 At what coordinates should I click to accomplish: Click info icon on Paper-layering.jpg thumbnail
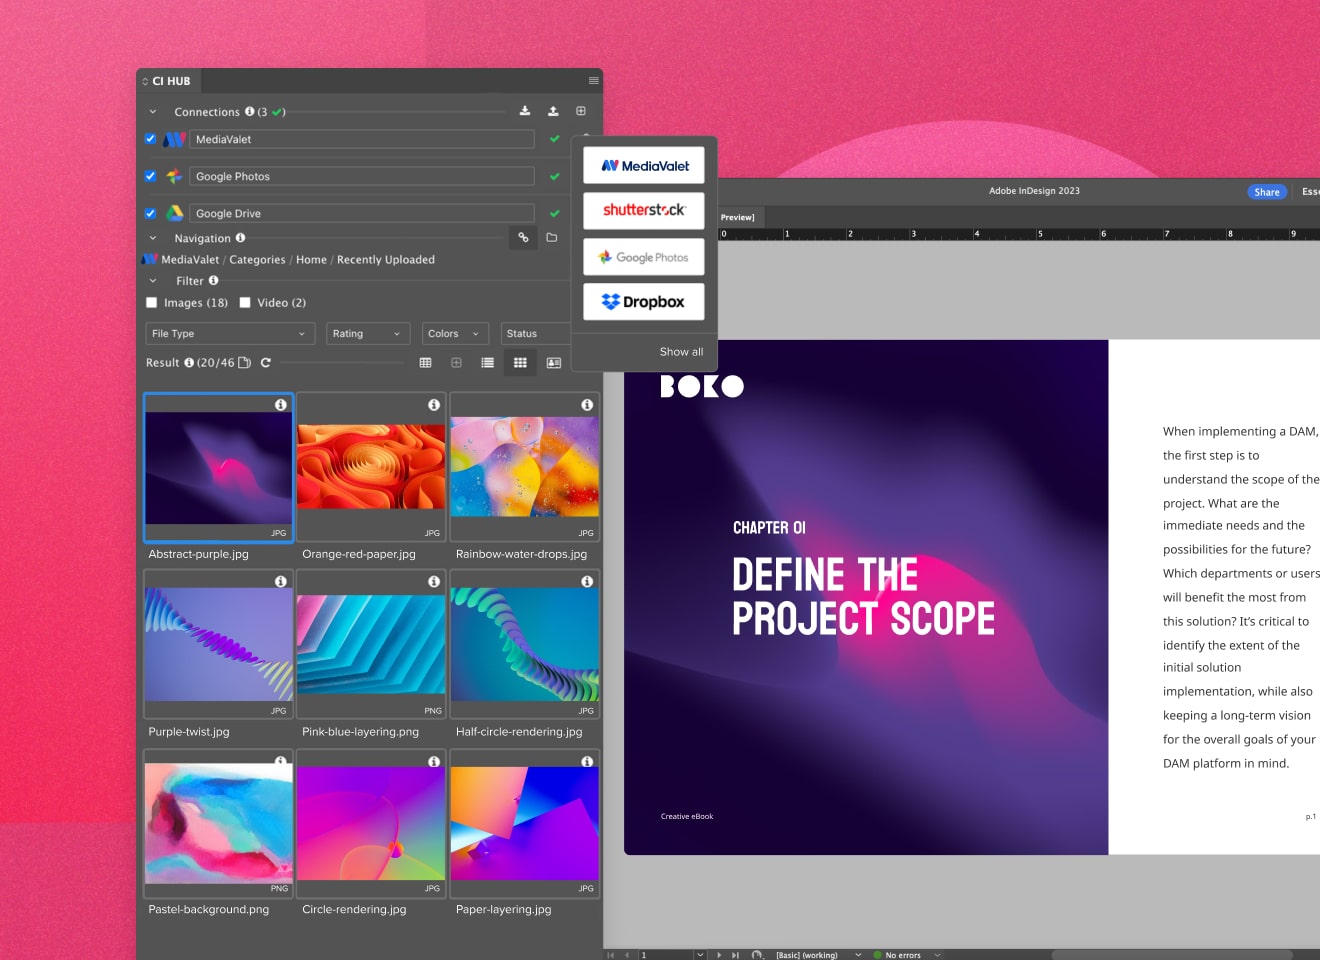coord(587,761)
